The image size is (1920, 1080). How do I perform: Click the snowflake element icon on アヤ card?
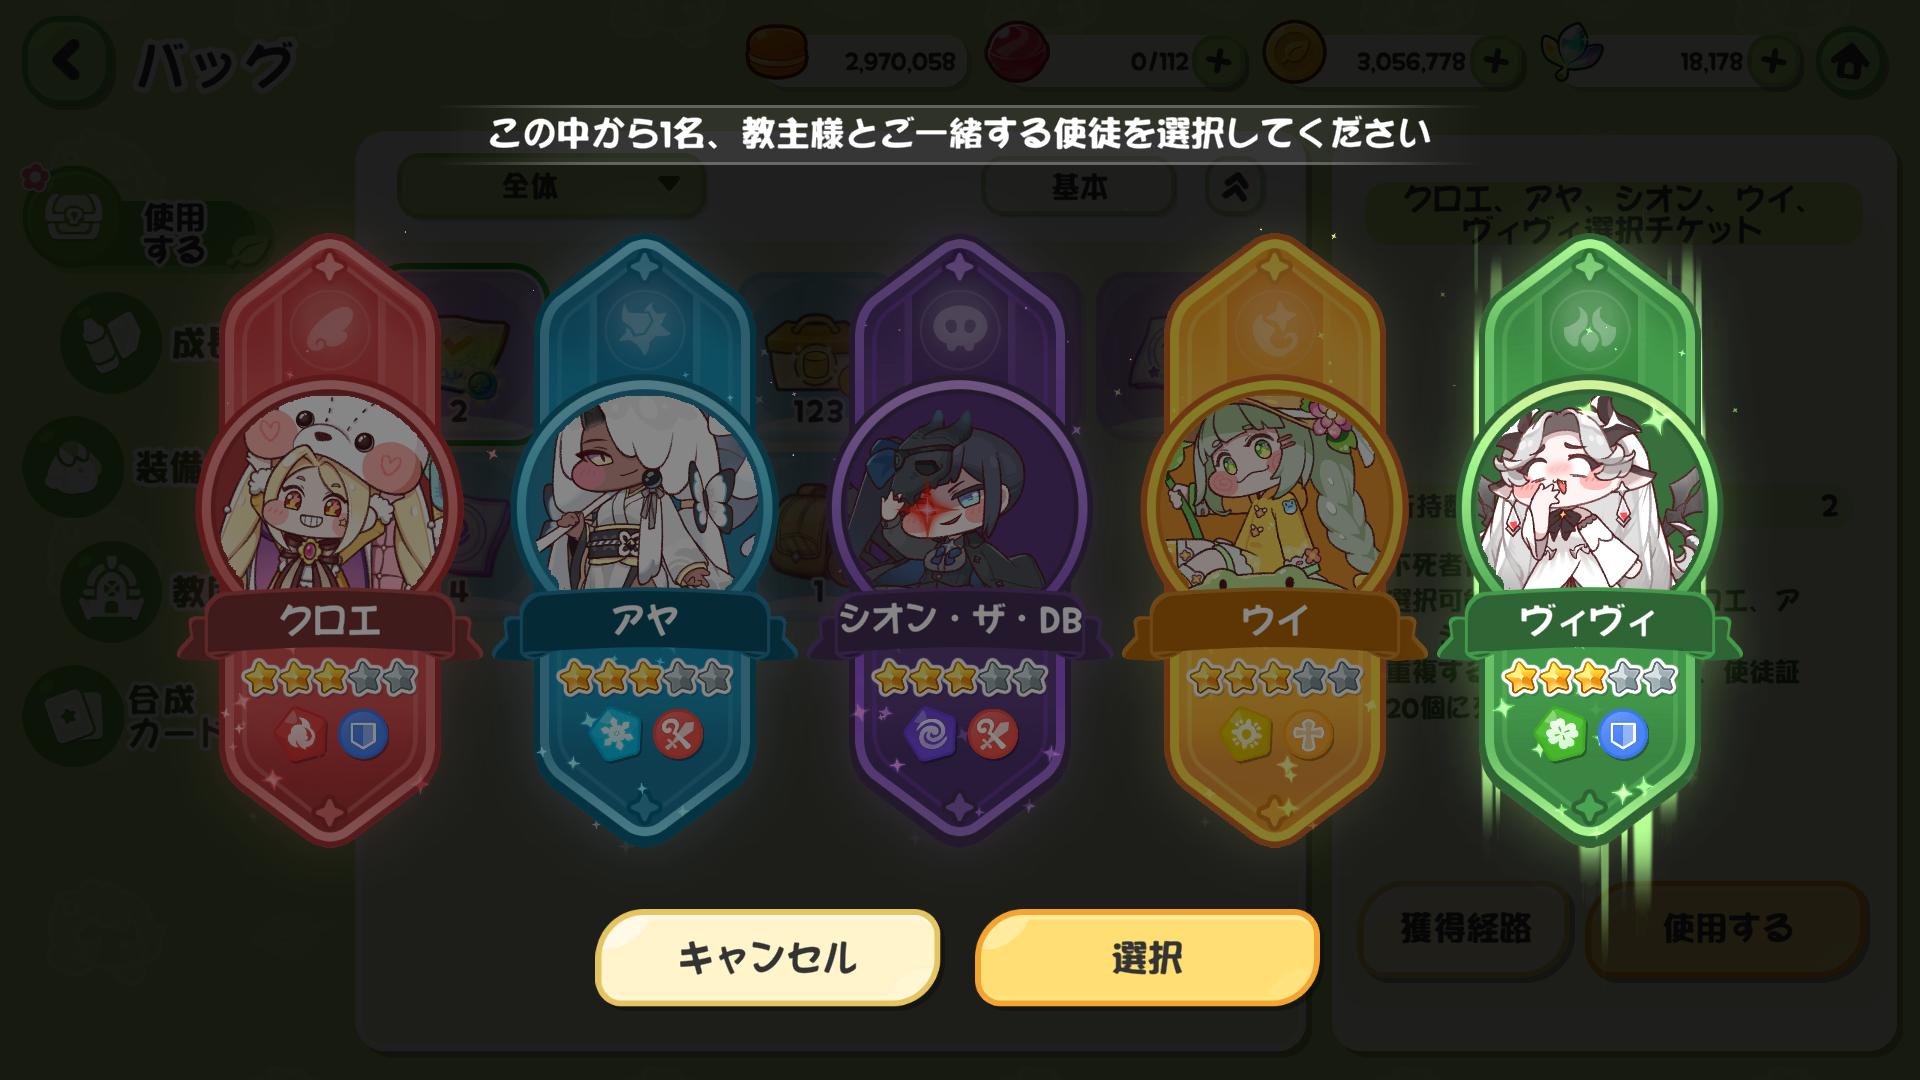(x=614, y=735)
